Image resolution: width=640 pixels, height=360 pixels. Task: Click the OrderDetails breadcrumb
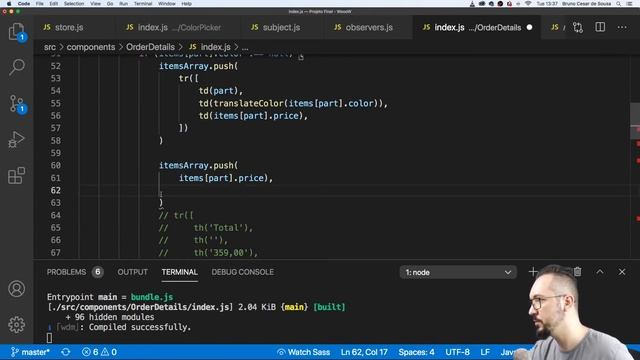150,47
